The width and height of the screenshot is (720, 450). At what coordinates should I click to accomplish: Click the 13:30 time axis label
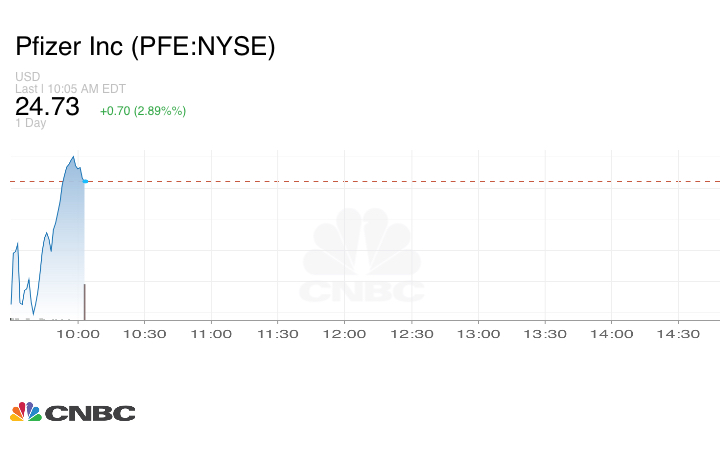(x=545, y=334)
